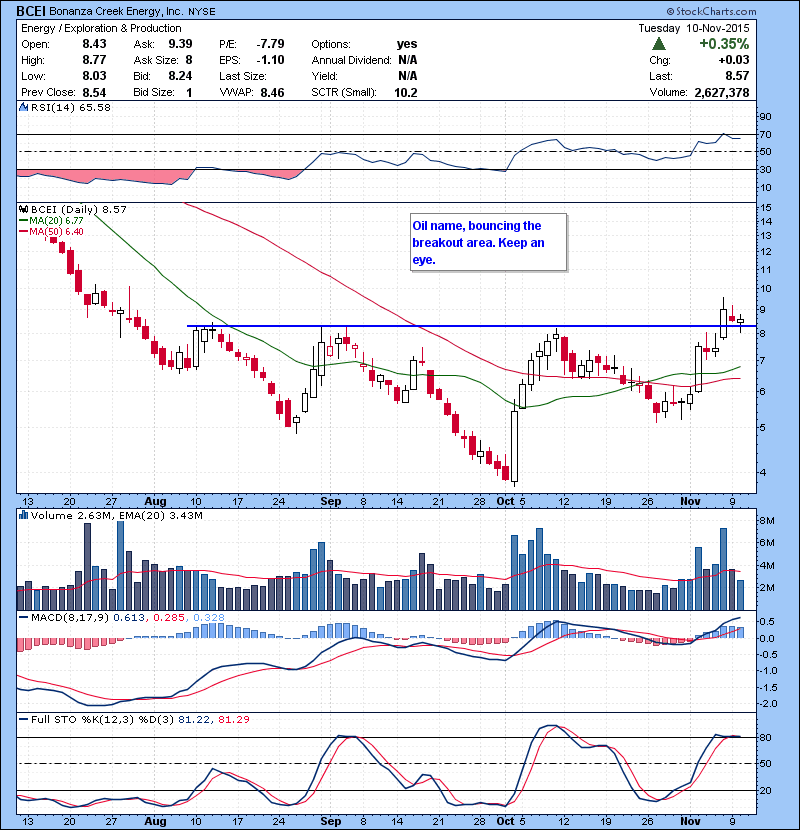Click the Volume value 2,627,378
The width and height of the screenshot is (800, 830).
click(x=722, y=92)
